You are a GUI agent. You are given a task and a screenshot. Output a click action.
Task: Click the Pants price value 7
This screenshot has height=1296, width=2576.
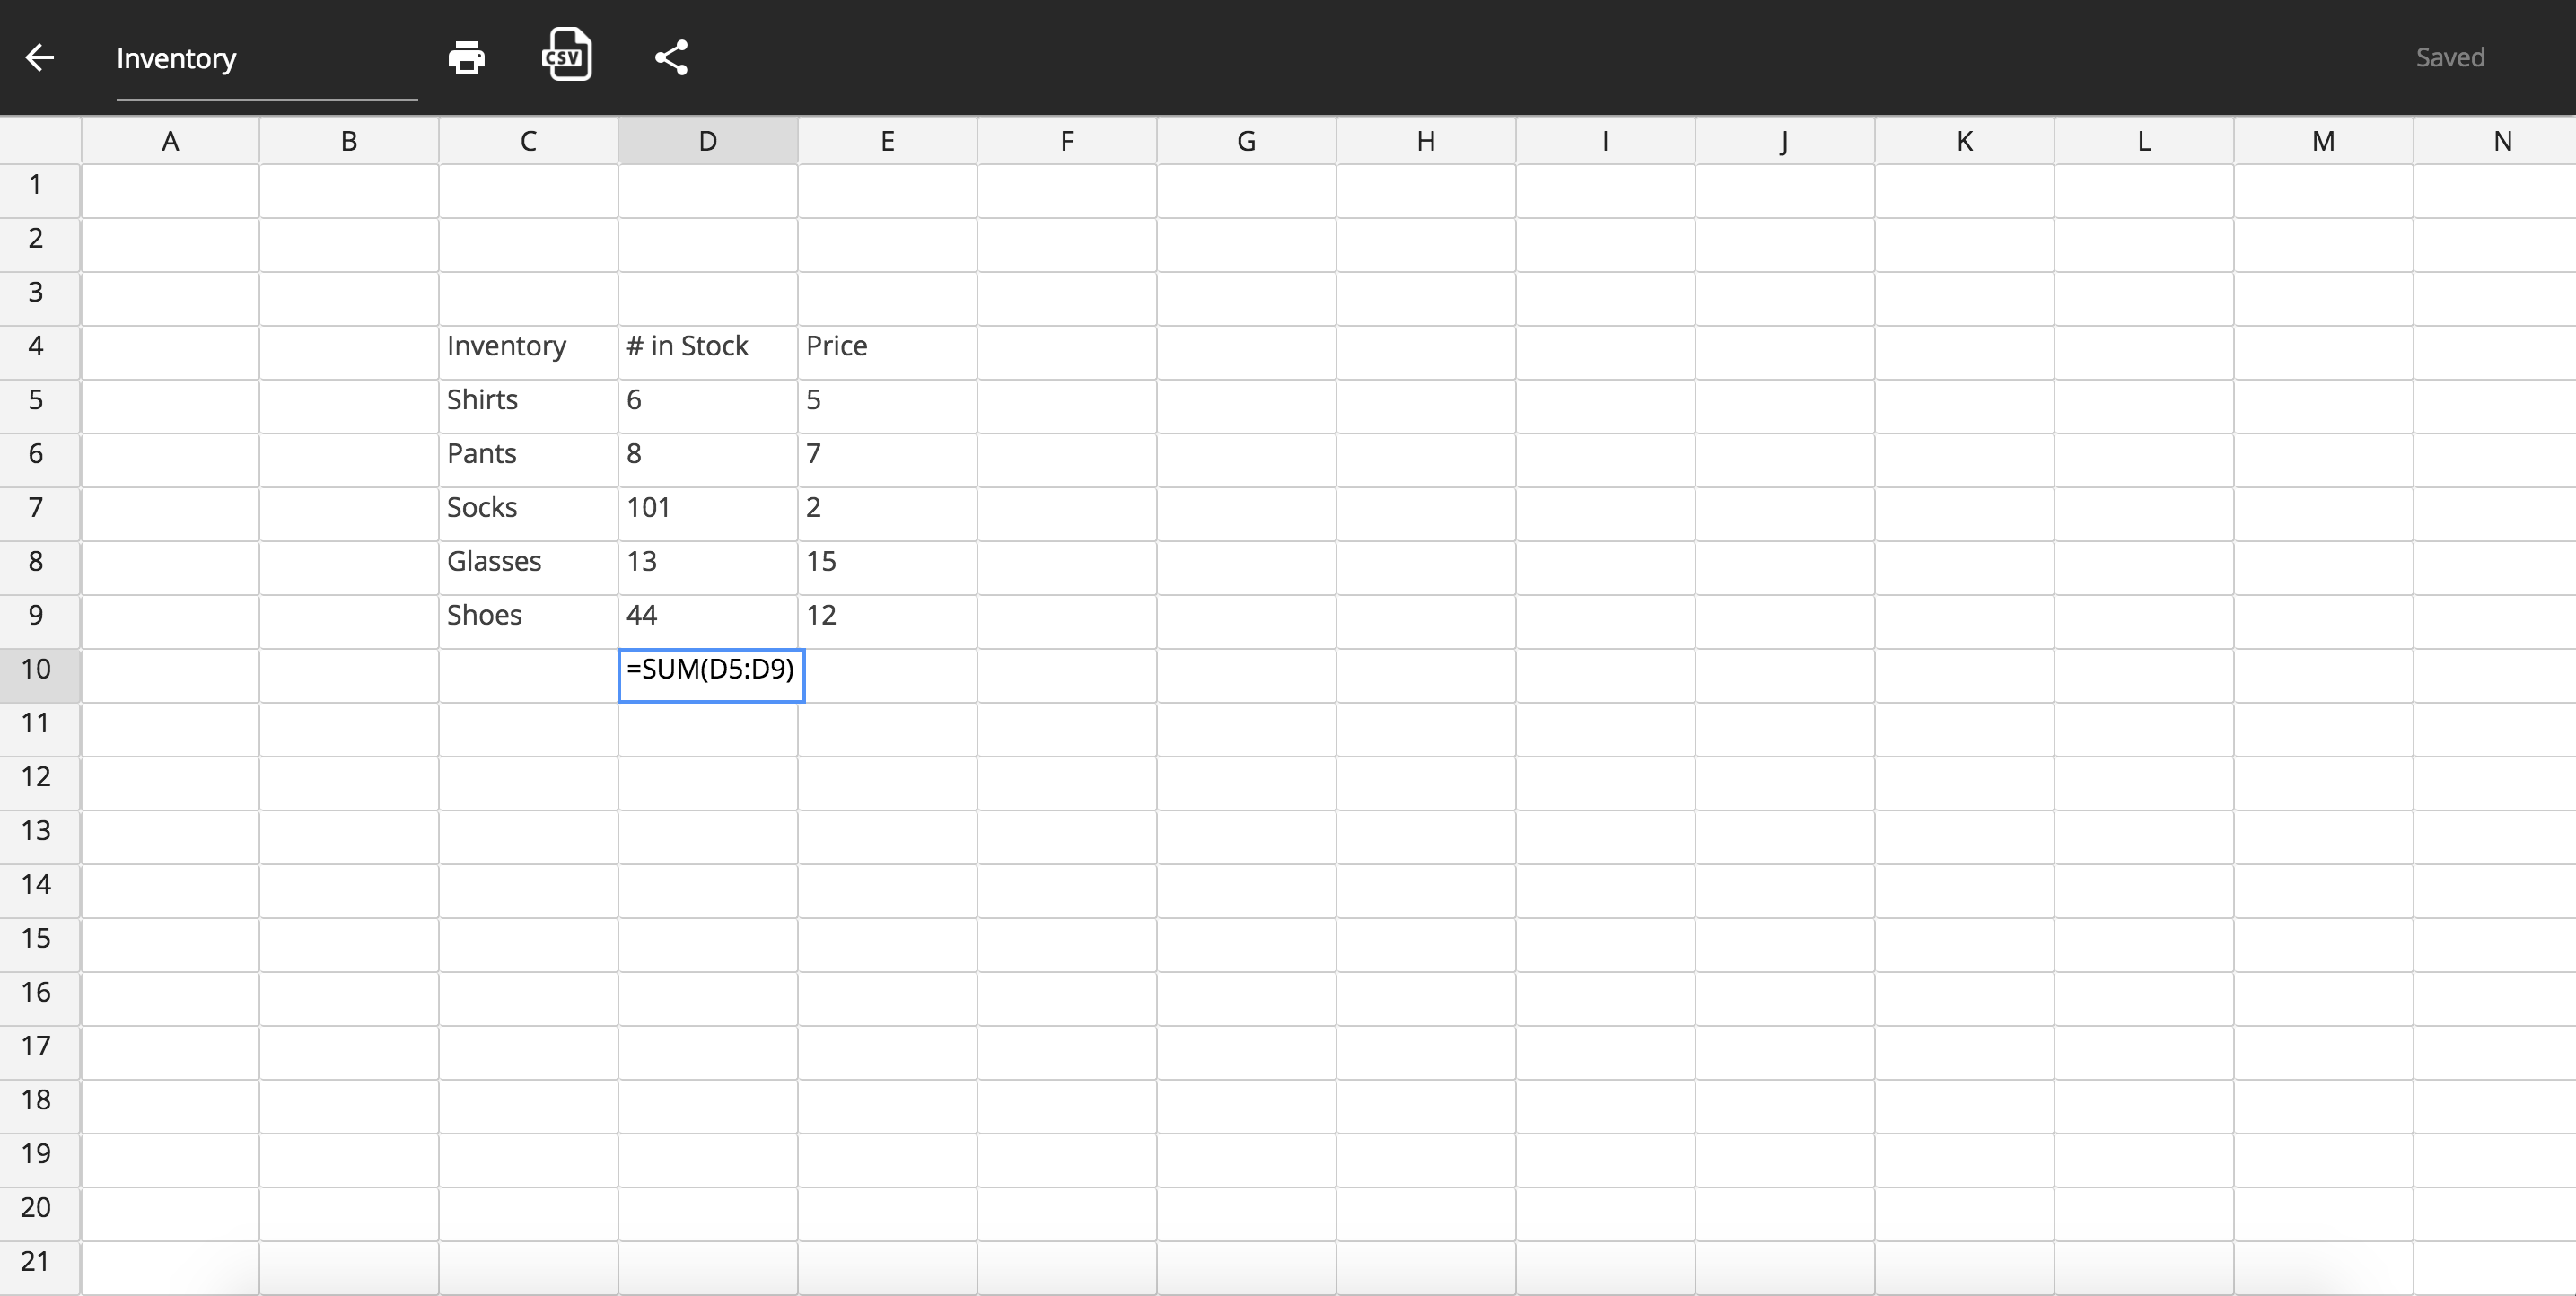(887, 460)
